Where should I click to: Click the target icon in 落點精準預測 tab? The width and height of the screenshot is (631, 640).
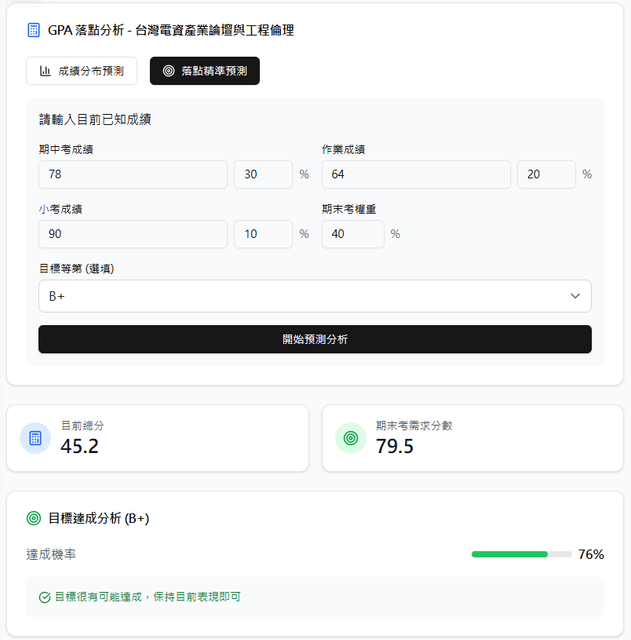[x=168, y=71]
